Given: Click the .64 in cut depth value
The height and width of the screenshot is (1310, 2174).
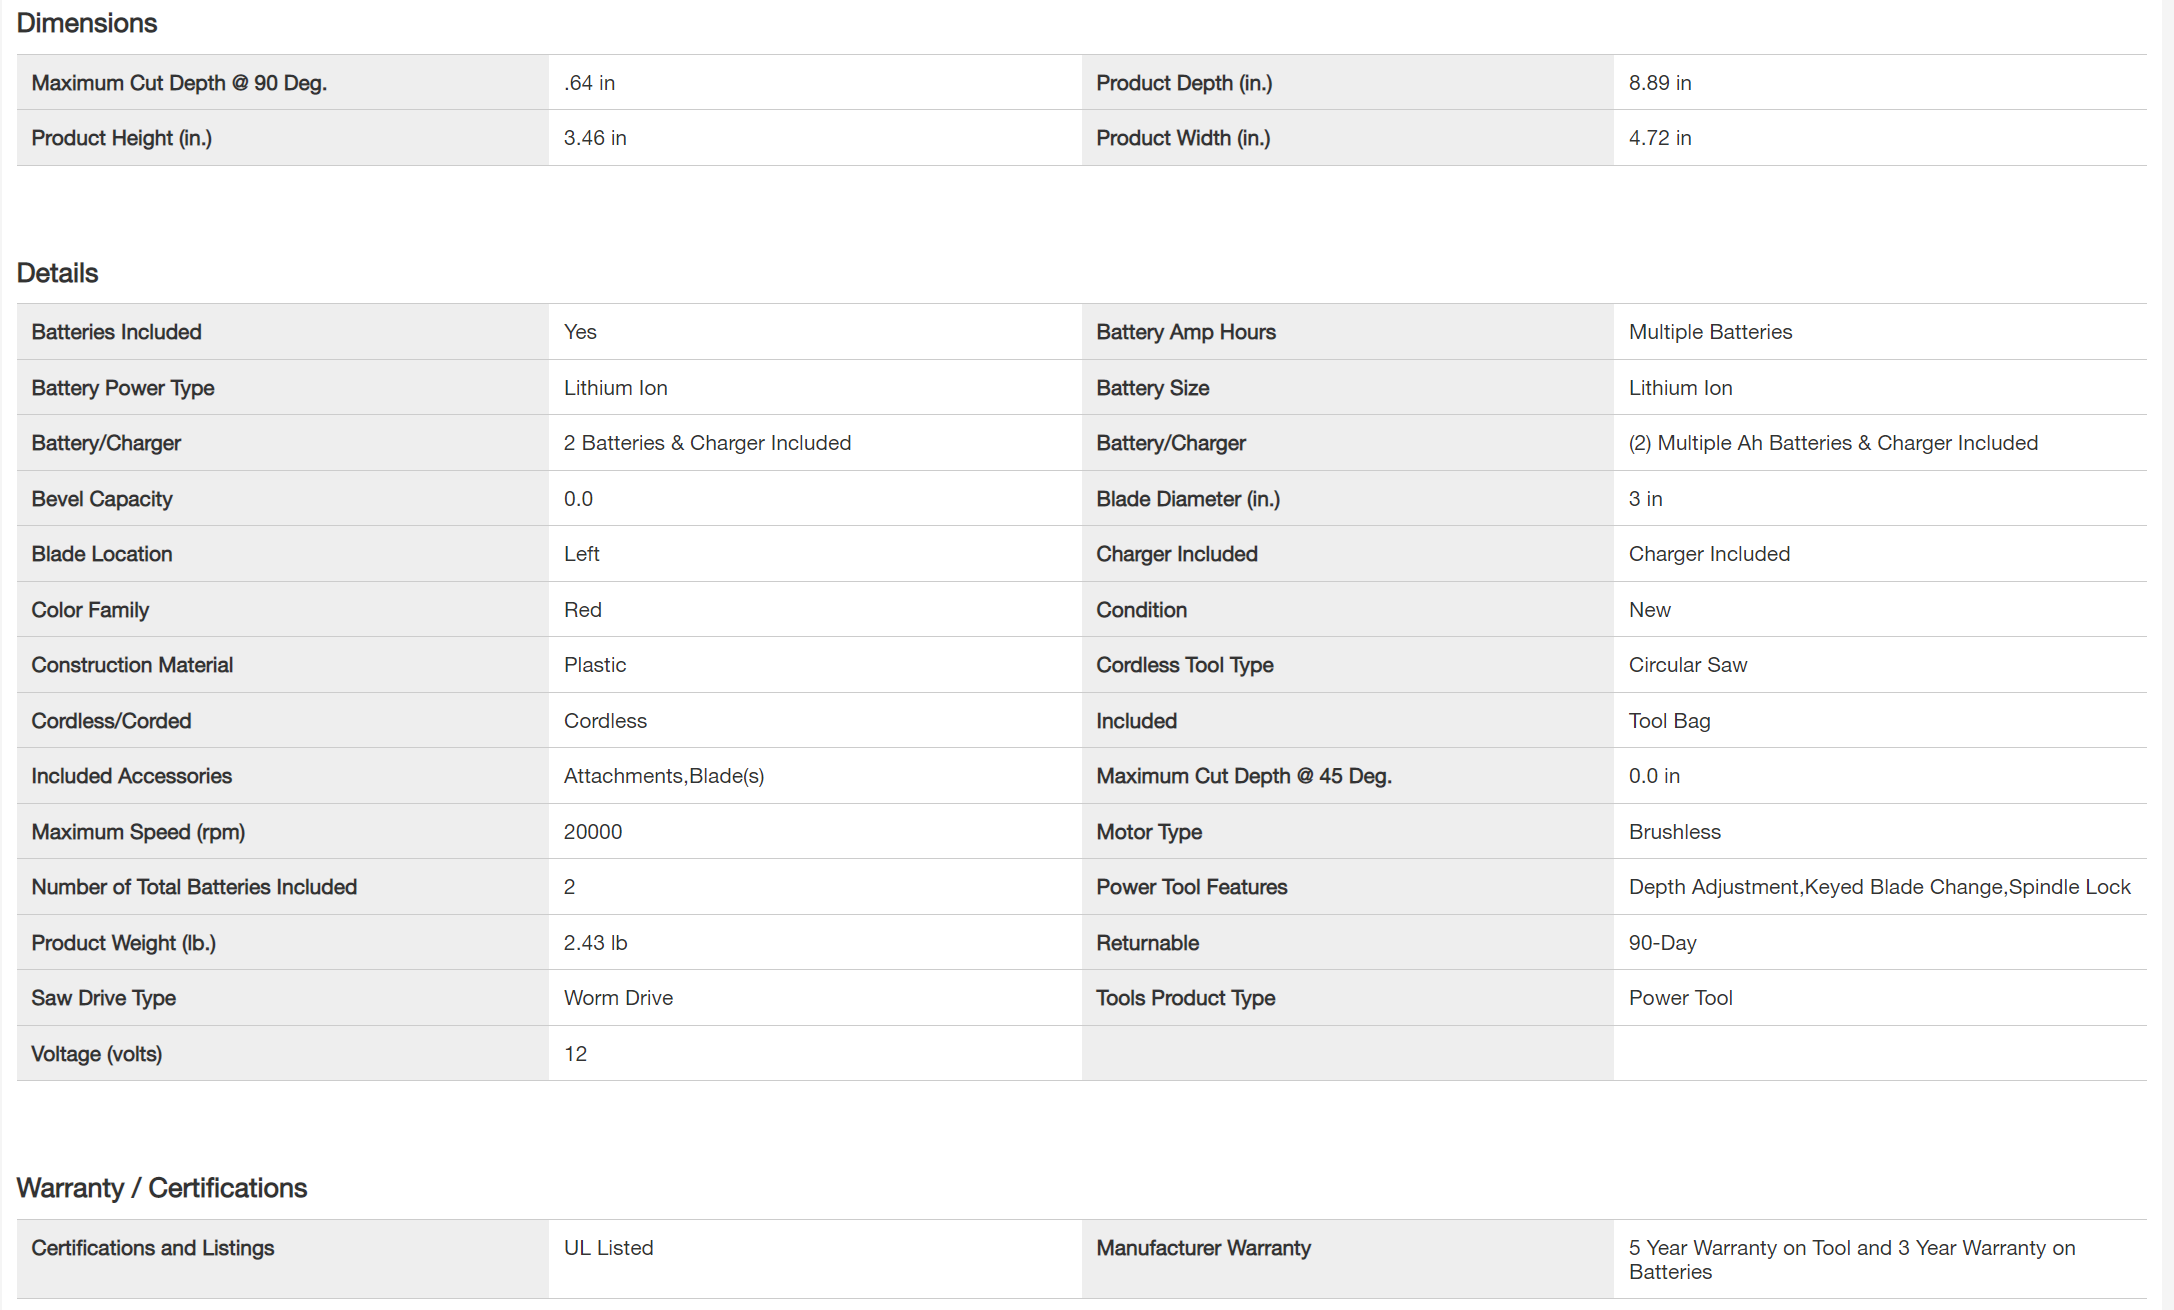Looking at the screenshot, I should tap(589, 83).
